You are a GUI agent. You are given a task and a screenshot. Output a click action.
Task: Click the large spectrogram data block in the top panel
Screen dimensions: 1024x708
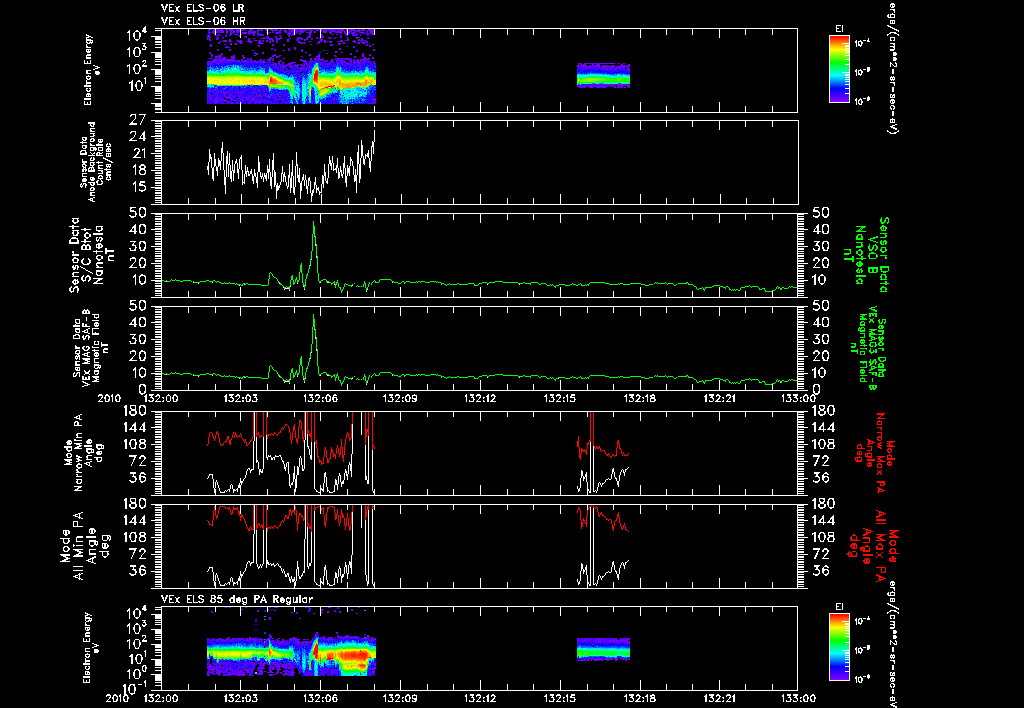click(291, 67)
